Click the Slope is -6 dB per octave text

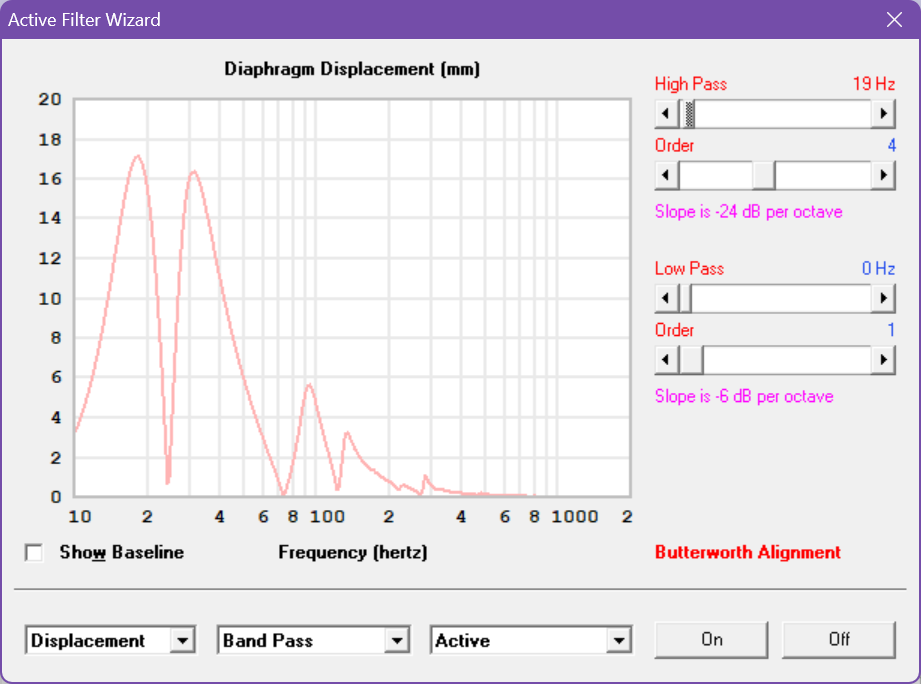tap(744, 396)
